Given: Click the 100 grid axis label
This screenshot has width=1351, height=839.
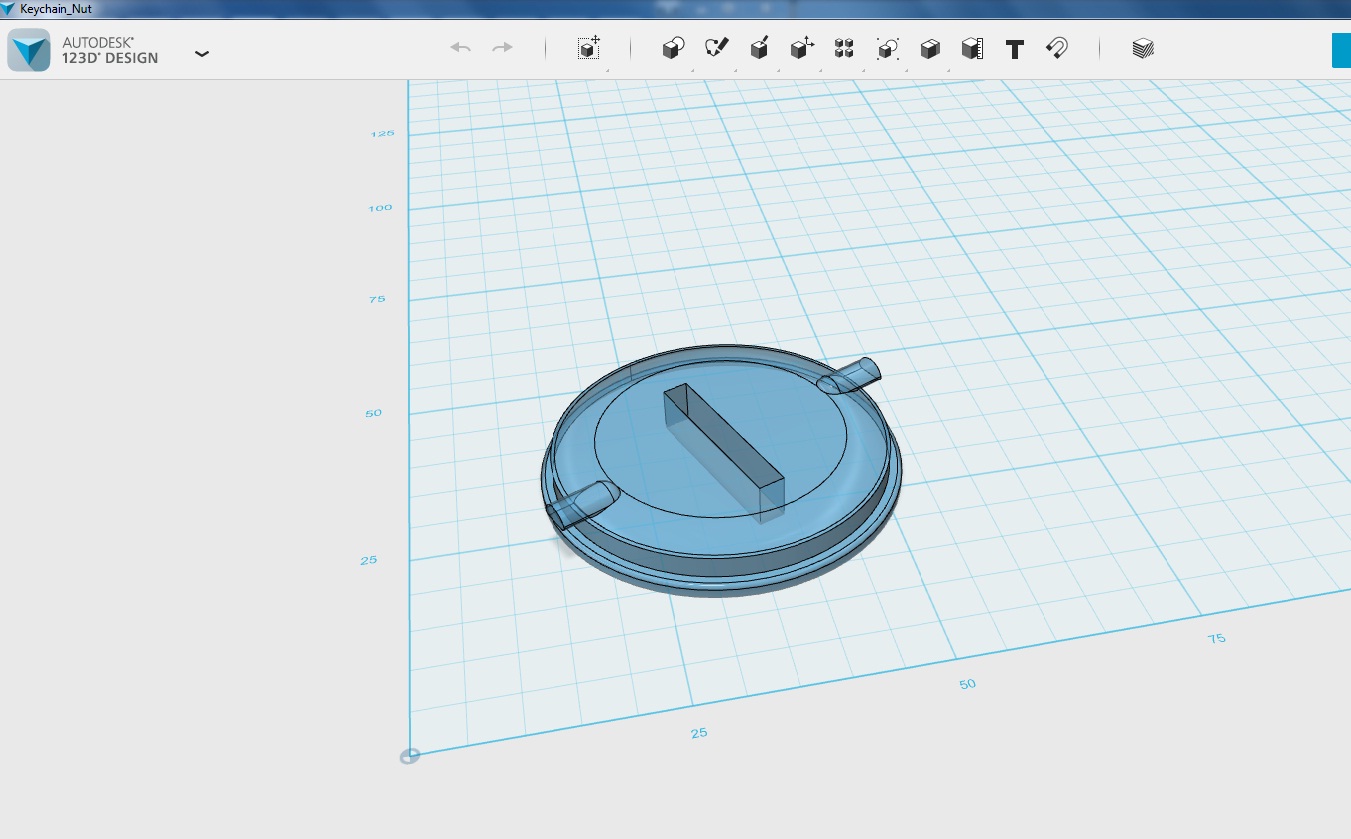Looking at the screenshot, I should click(380, 208).
